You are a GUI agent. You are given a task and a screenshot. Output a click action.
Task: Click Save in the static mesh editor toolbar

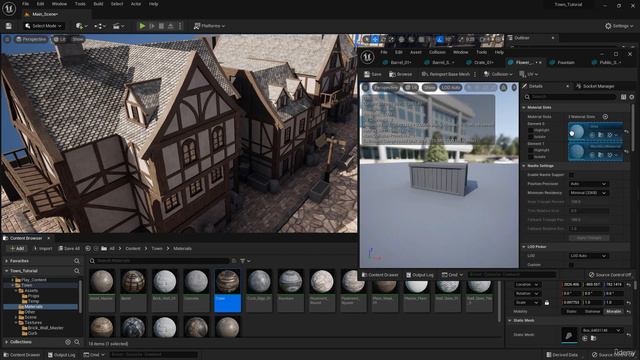click(373, 74)
